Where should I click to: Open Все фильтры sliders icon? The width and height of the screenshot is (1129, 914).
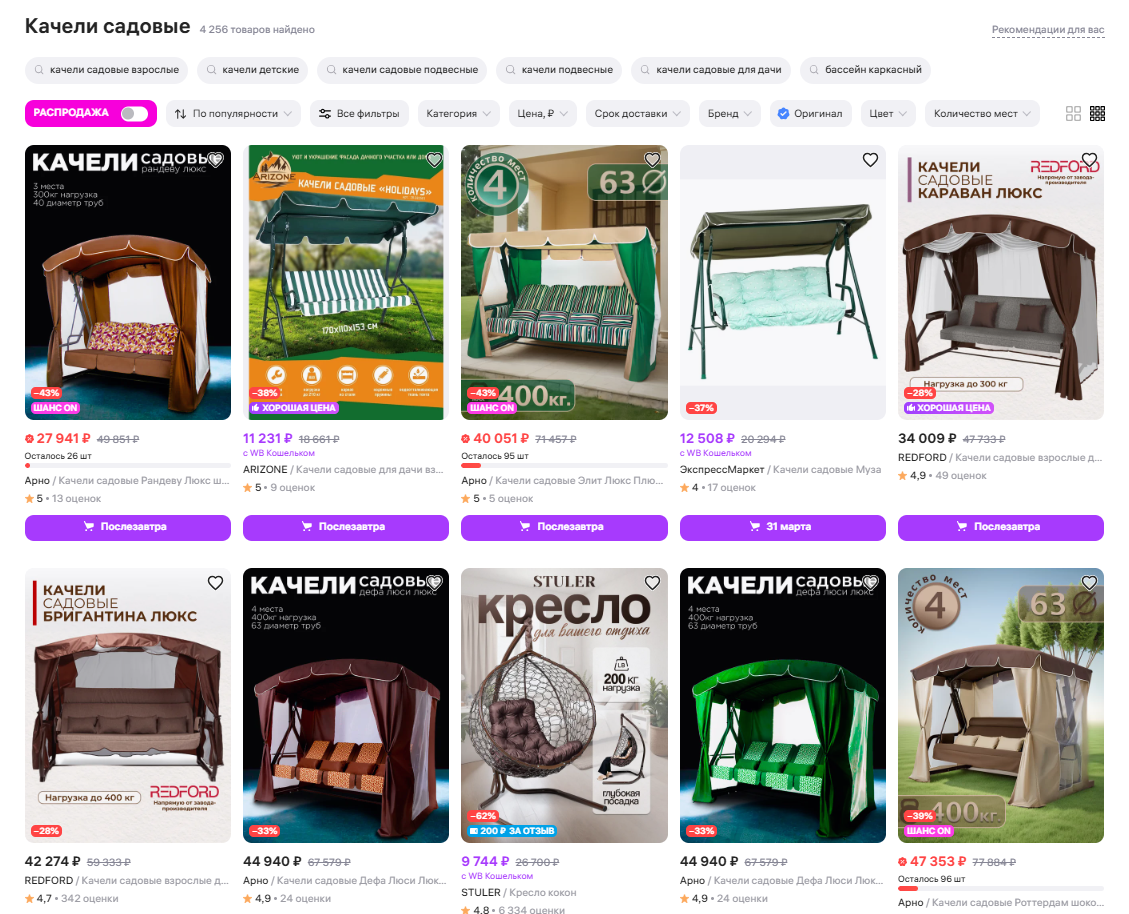(325, 114)
